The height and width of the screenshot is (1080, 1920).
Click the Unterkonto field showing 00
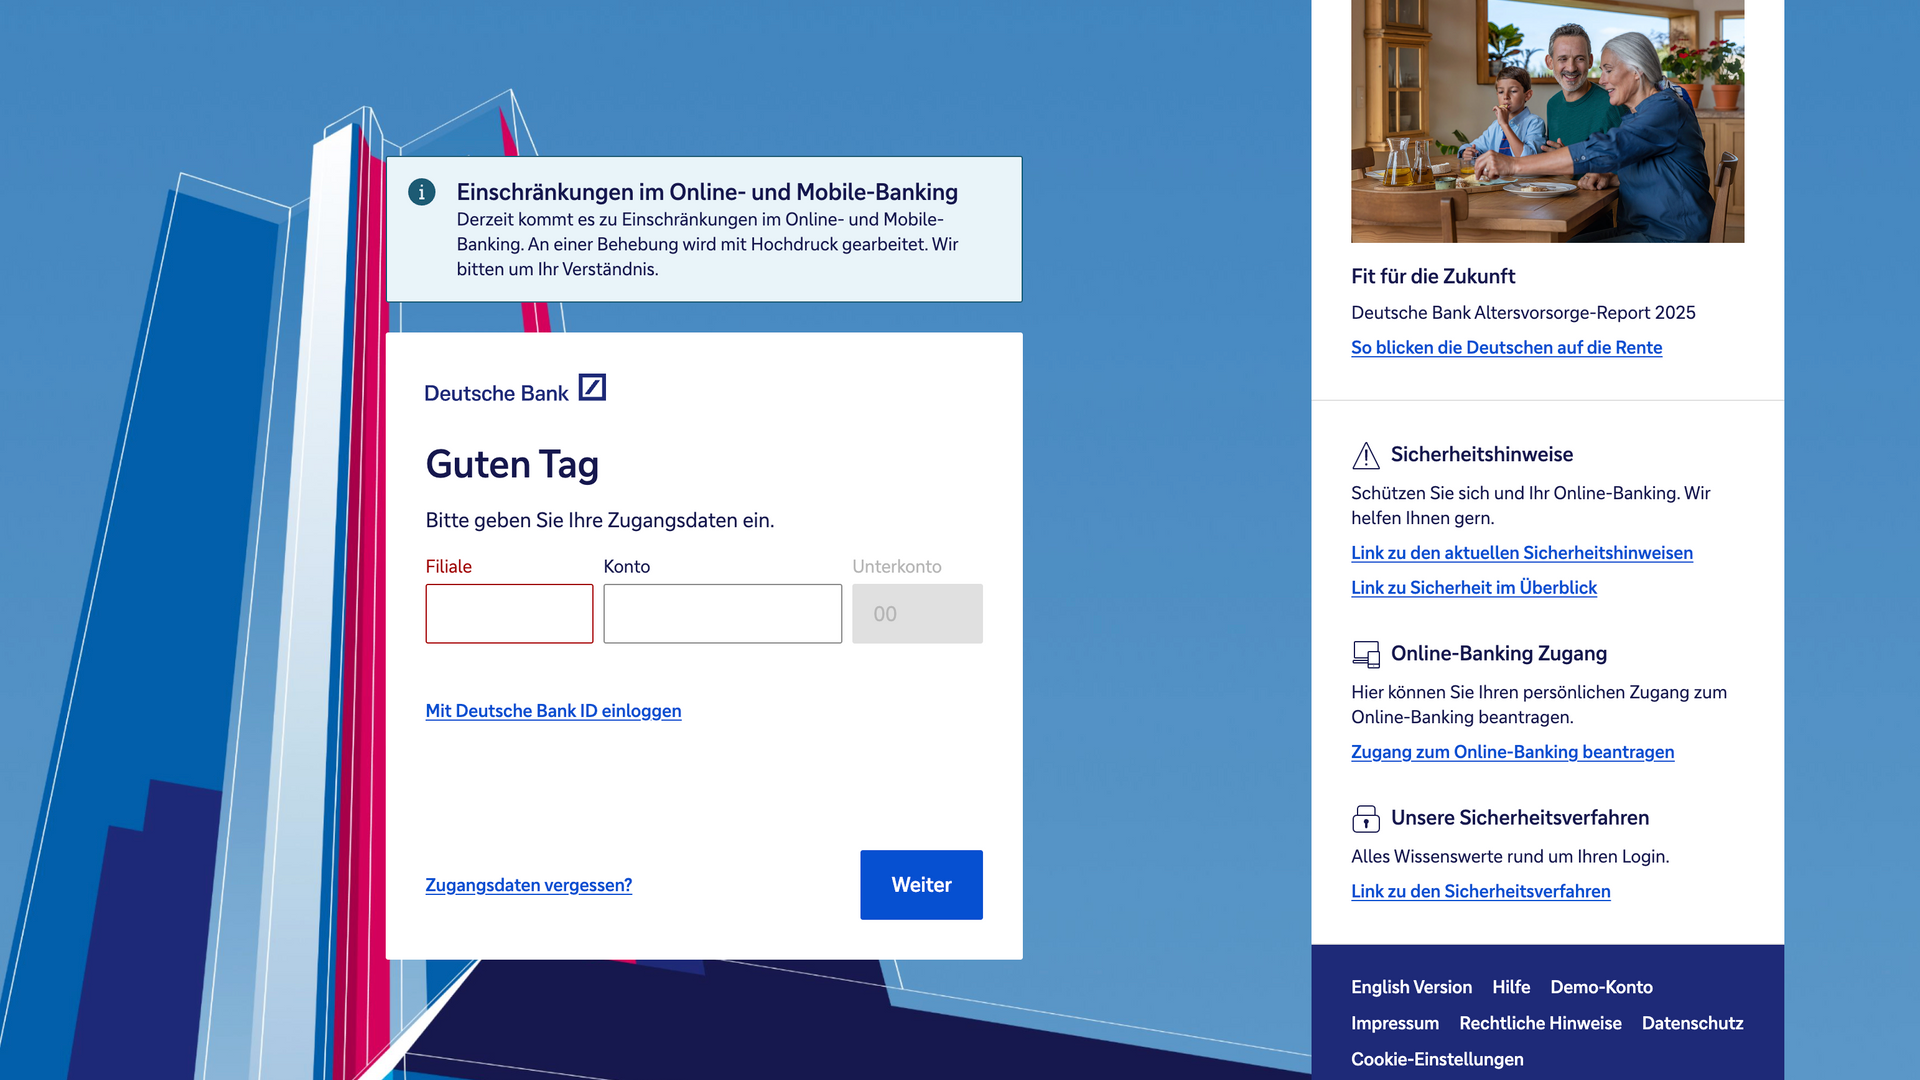point(916,613)
